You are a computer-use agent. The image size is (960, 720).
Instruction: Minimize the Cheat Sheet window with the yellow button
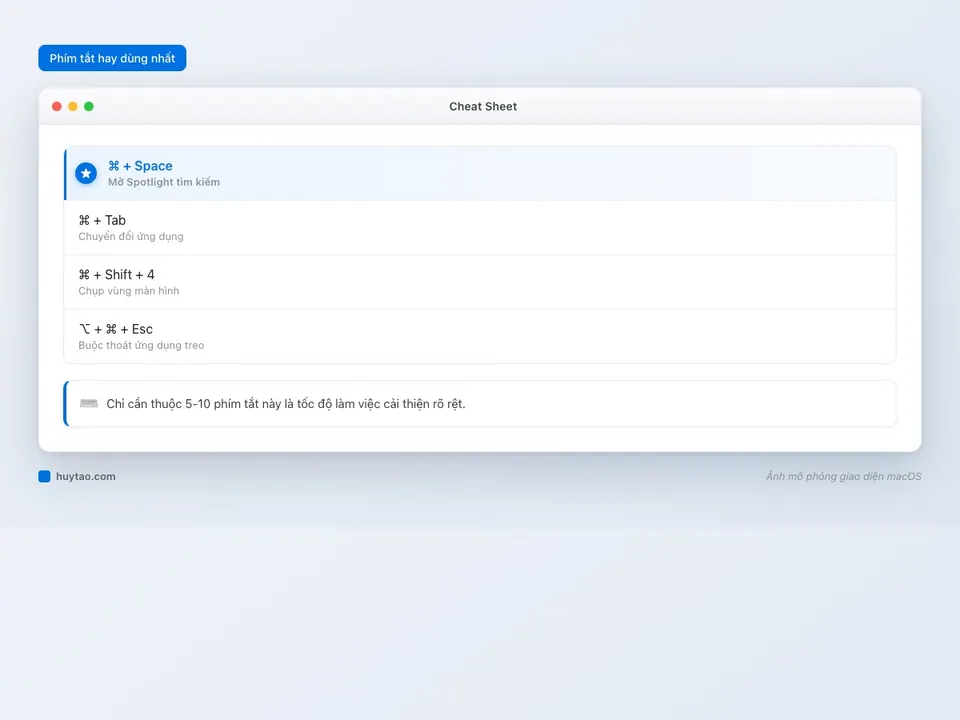click(x=73, y=107)
